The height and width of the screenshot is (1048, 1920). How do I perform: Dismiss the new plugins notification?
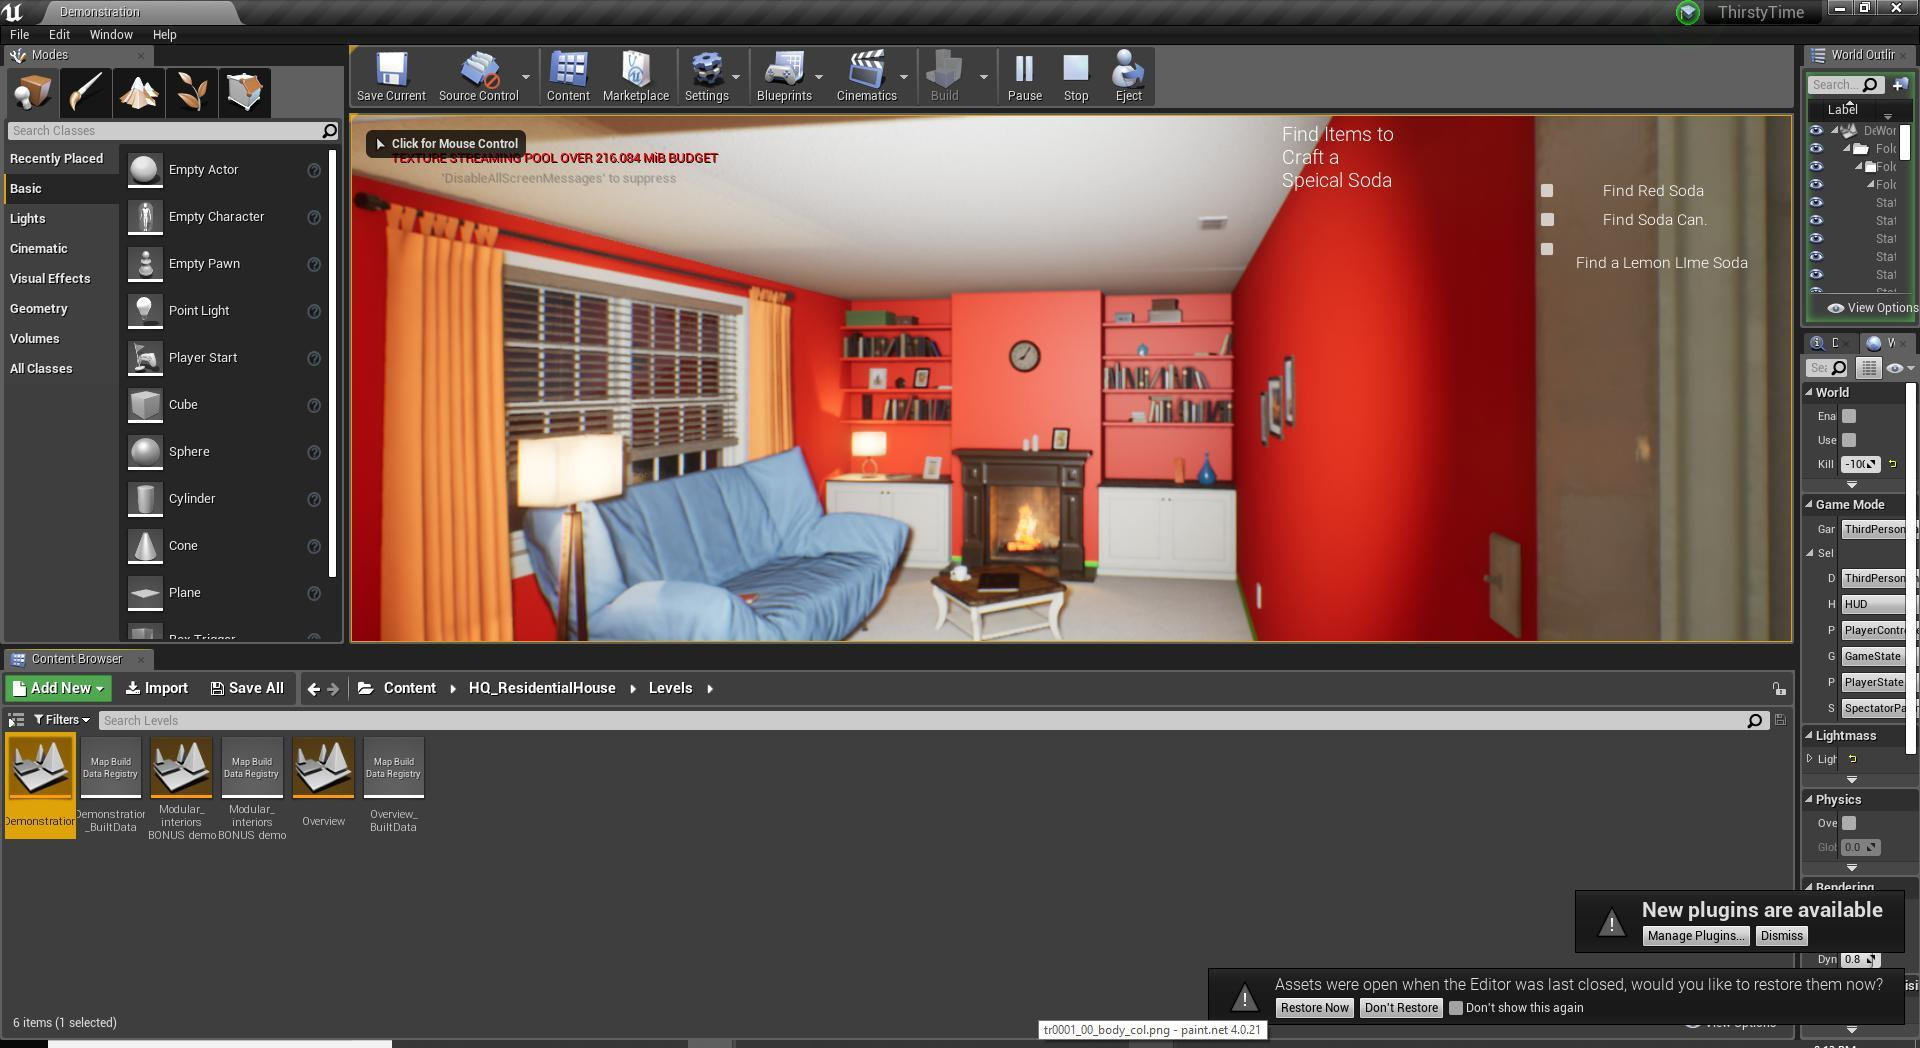pos(1781,936)
